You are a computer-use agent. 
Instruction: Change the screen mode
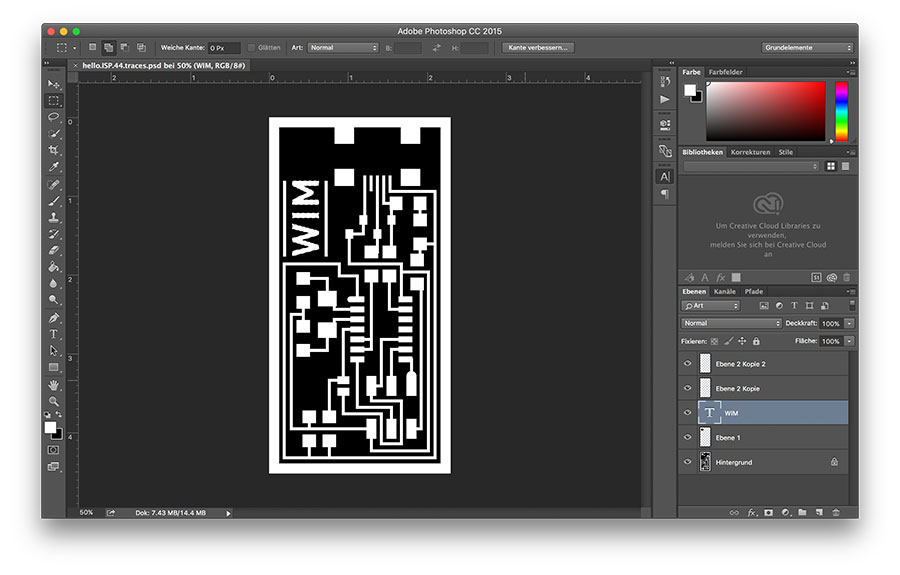(x=53, y=467)
